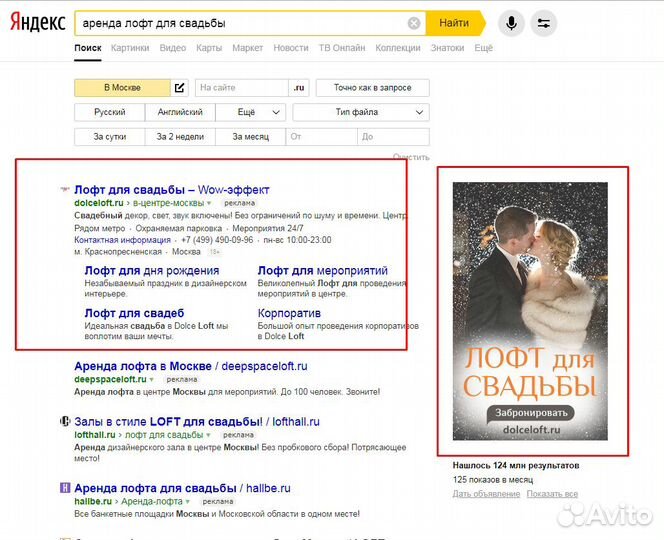The height and width of the screenshot is (540, 664).
Task: Select the Поиск tab
Action: click(88, 48)
